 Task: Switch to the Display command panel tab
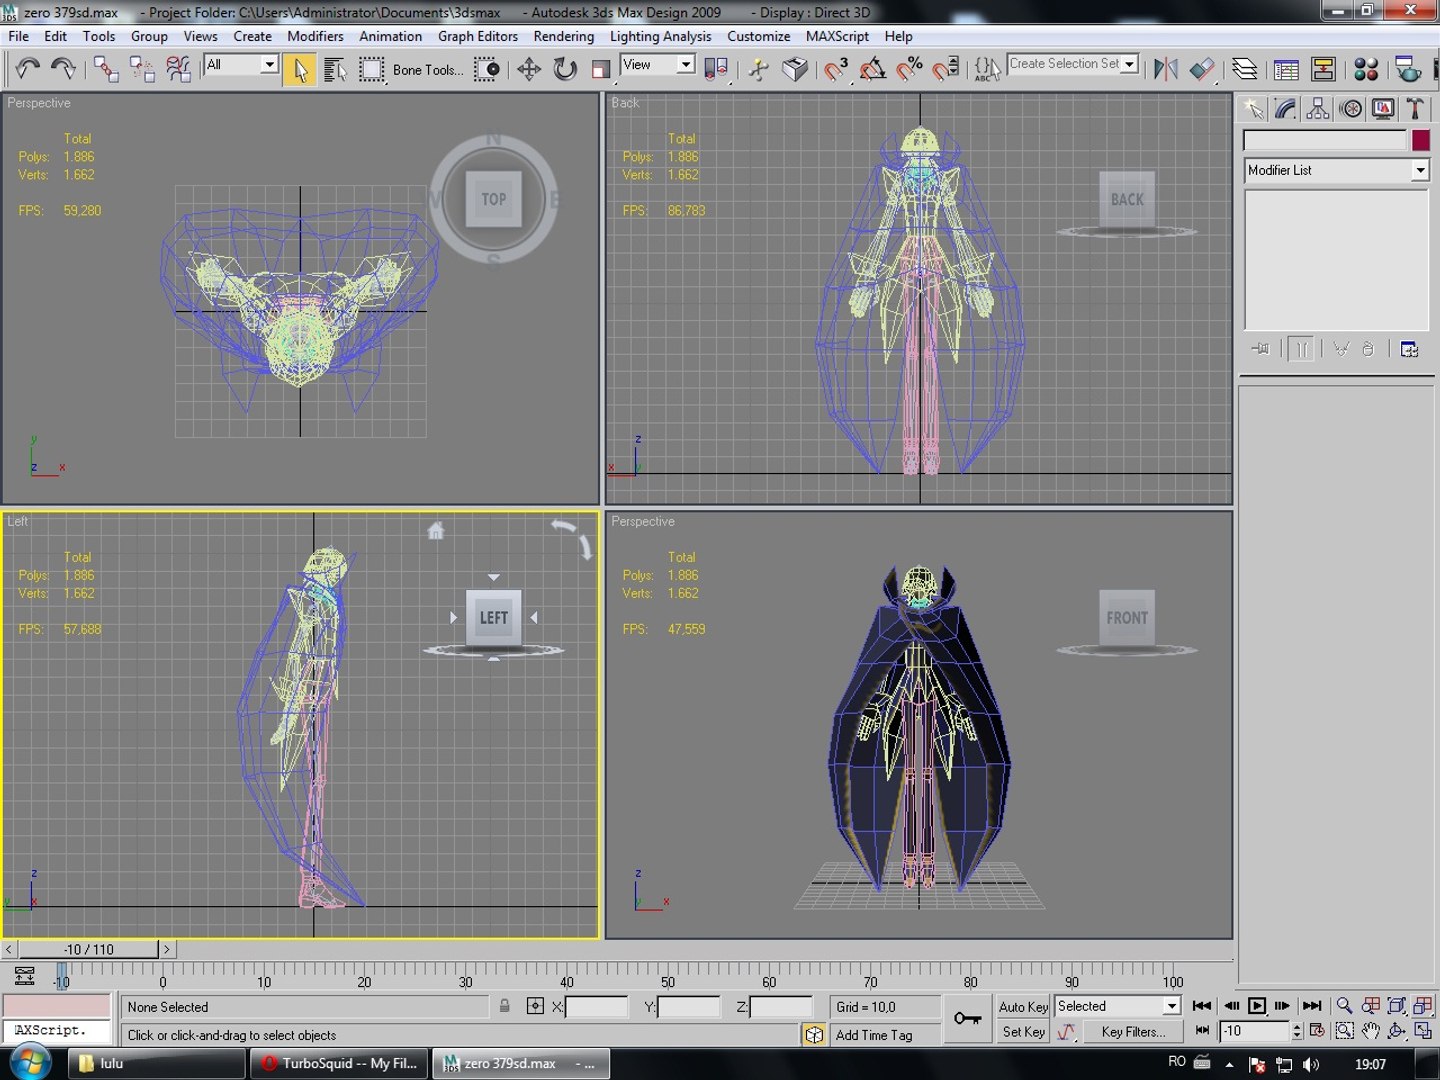(1383, 109)
